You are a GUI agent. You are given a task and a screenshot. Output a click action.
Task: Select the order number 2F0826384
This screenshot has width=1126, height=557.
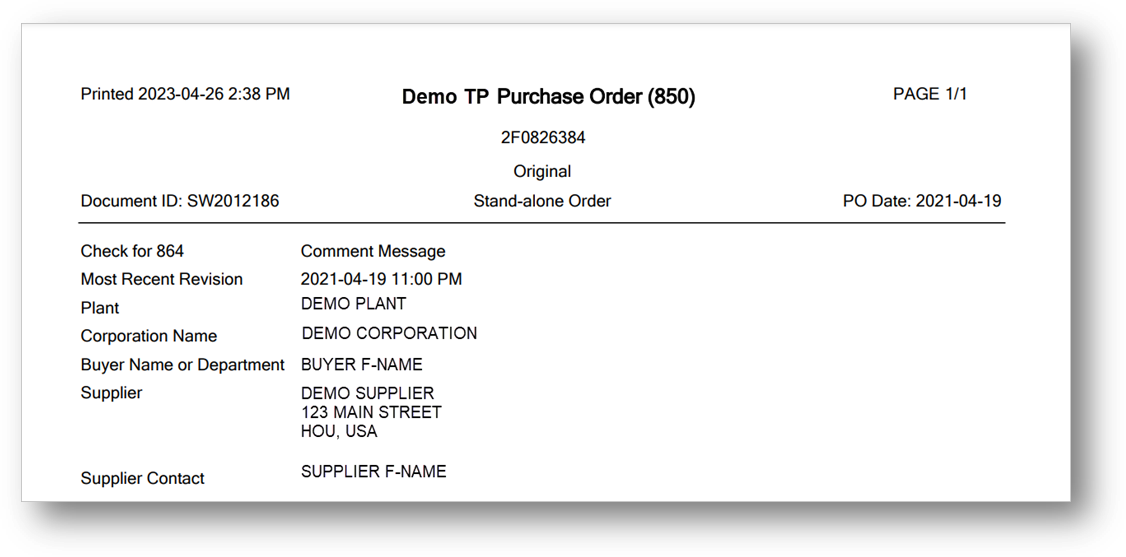543,139
